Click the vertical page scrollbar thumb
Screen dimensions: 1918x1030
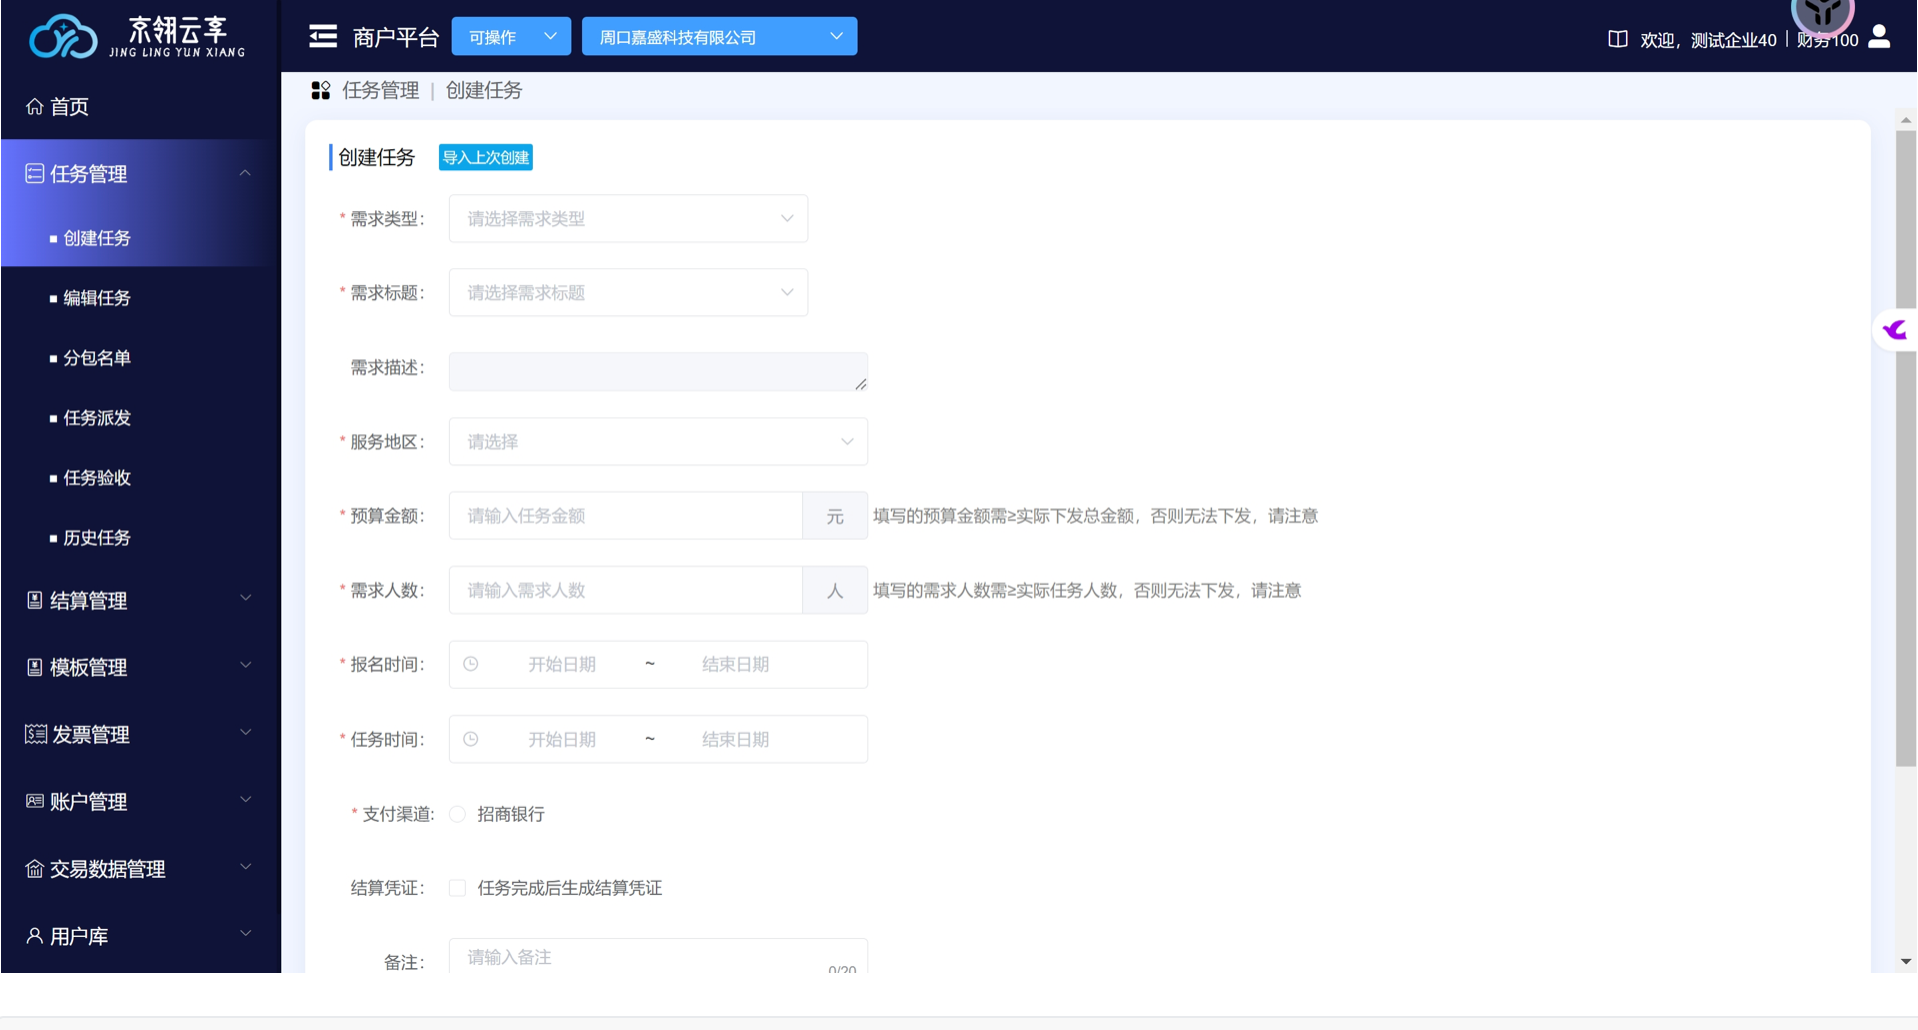1905,450
